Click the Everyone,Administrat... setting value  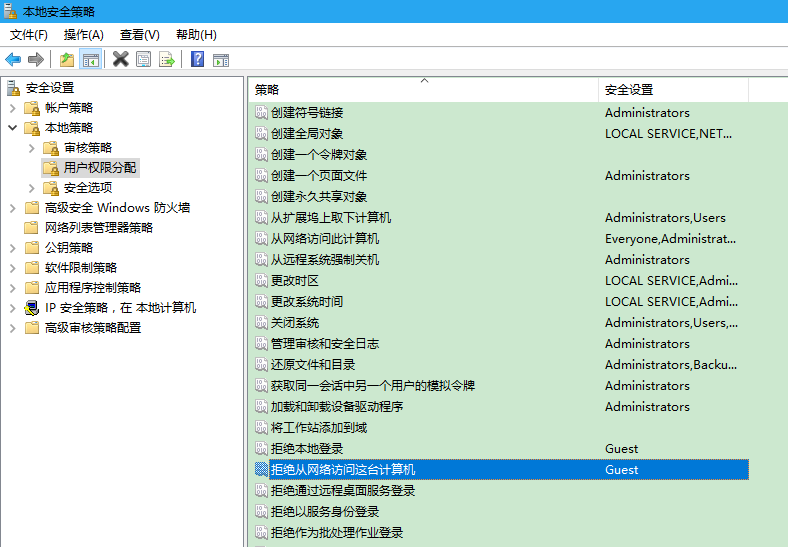click(x=670, y=239)
